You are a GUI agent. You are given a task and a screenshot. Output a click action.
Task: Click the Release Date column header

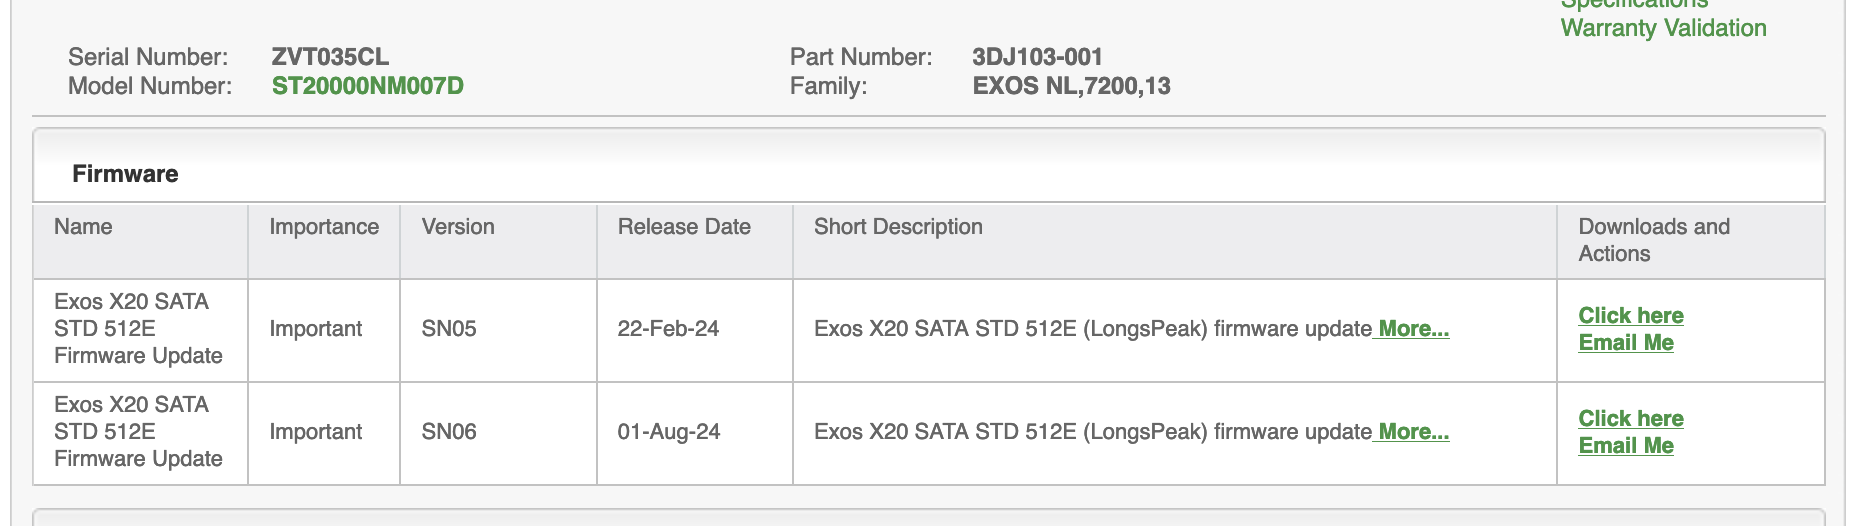(684, 227)
